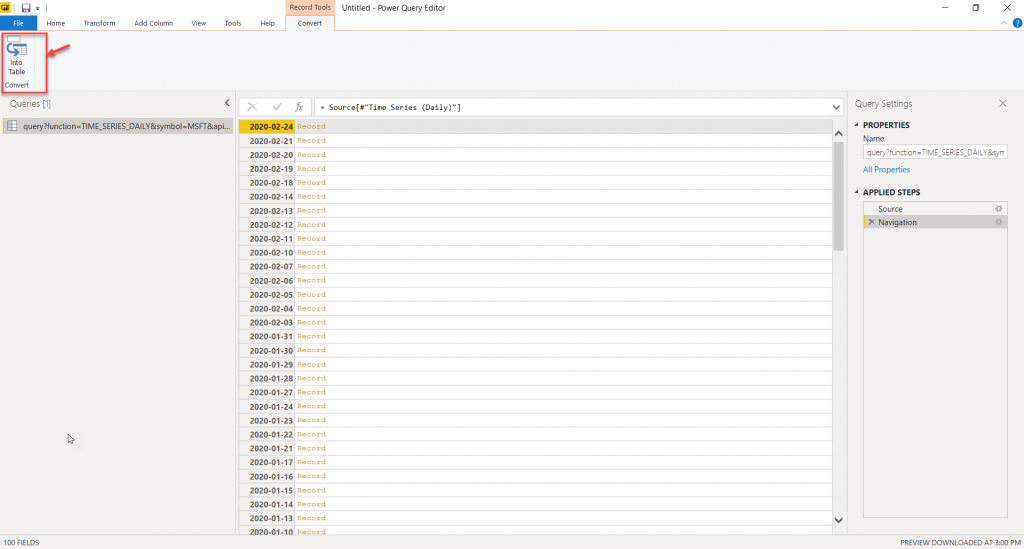This screenshot has width=1024, height=549.
Task: Open the Record link for 2020-01-22
Action: click(x=311, y=434)
